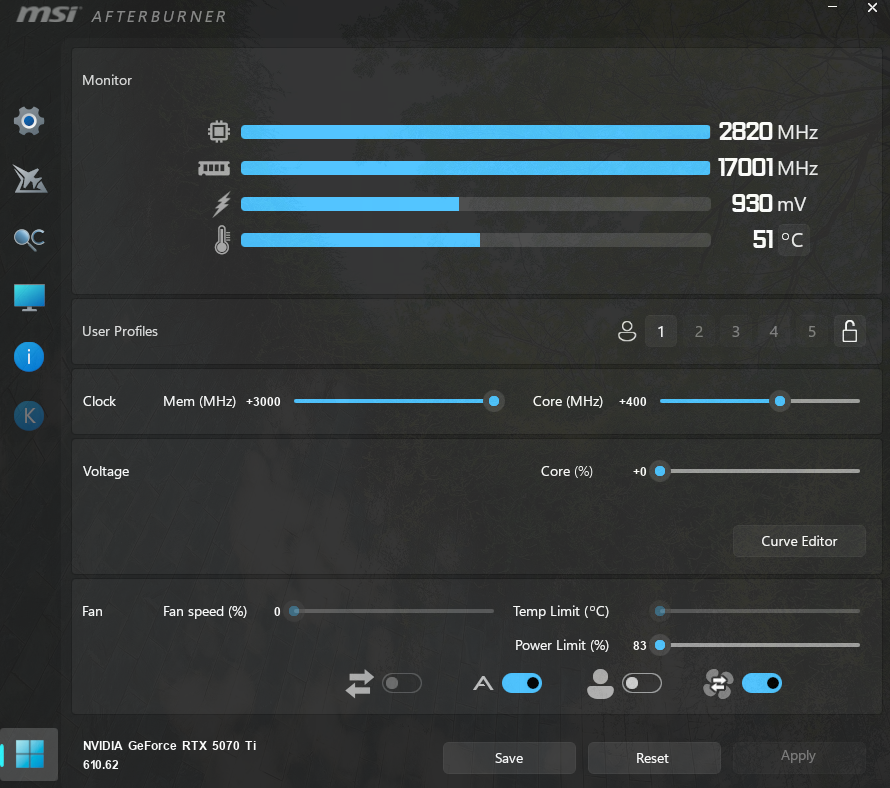890x788 pixels.
Task: Click the NVIDIA GeForce RTX 5070 Ti label
Action: point(170,745)
